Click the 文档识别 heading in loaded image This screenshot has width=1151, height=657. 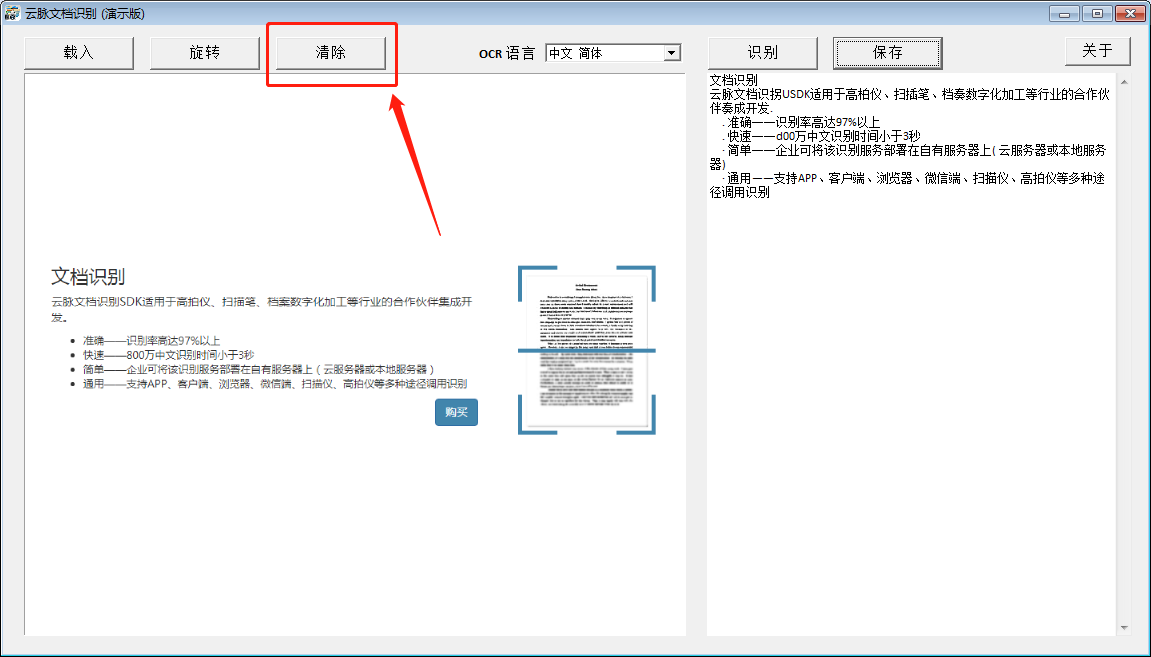pyautogui.click(x=88, y=277)
